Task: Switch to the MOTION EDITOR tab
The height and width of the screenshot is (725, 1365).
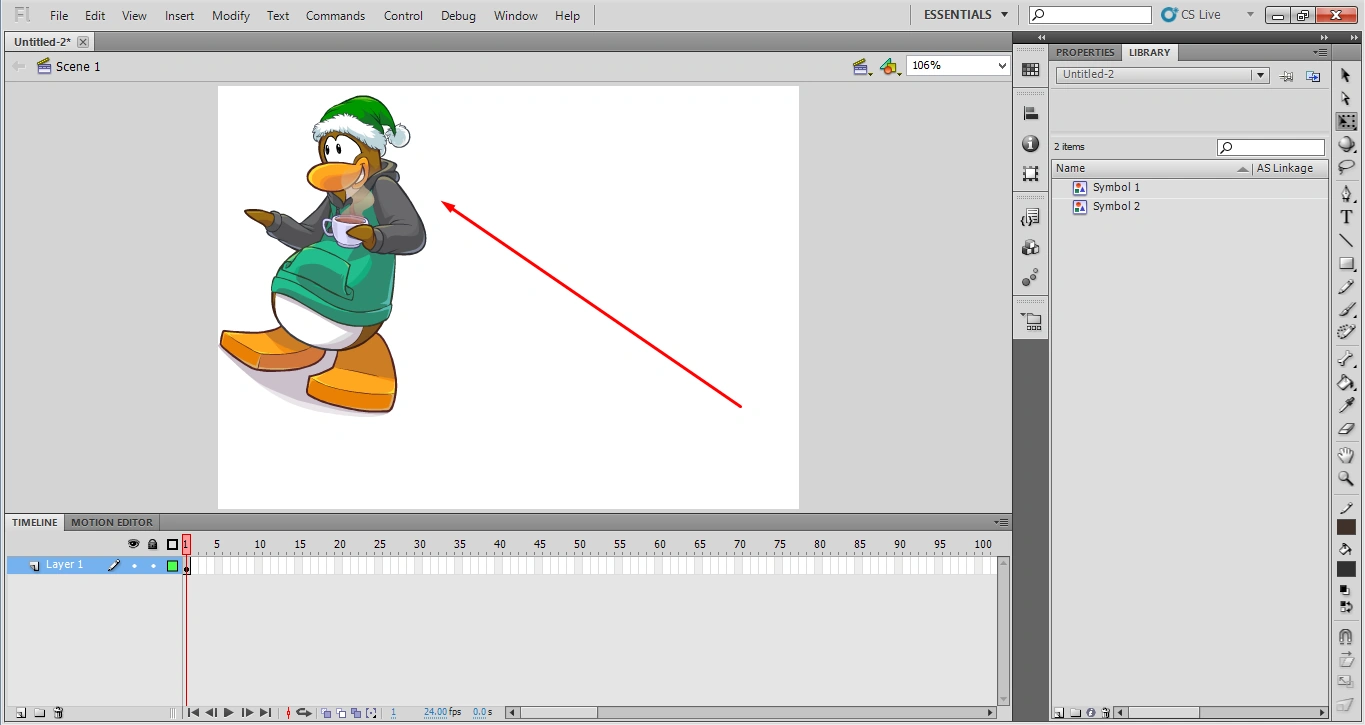Action: [112, 522]
